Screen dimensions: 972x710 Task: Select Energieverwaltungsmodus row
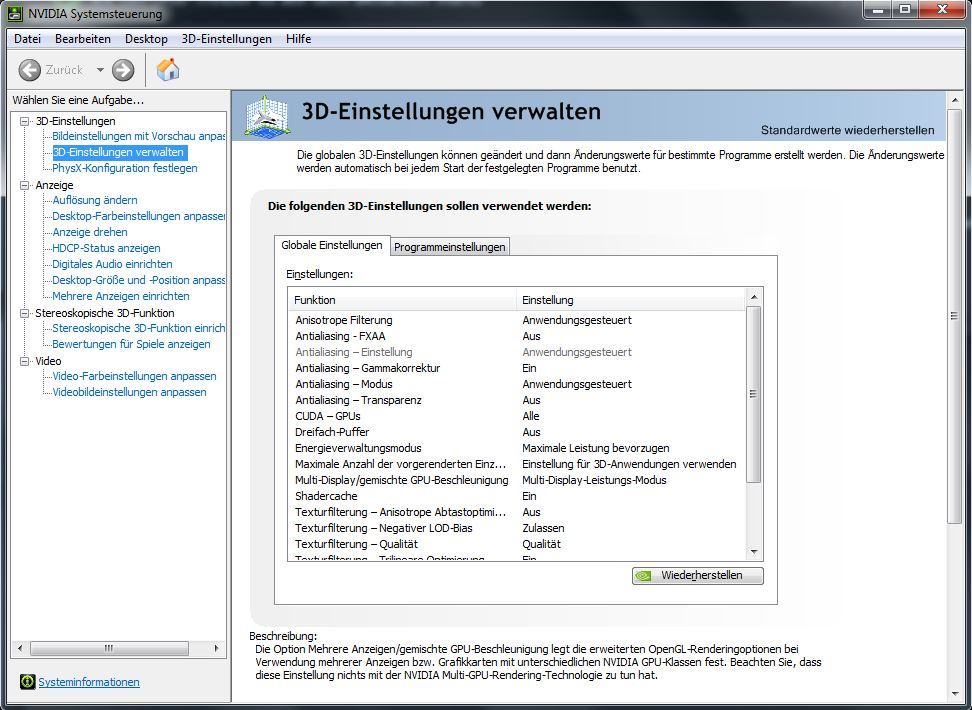coord(518,448)
